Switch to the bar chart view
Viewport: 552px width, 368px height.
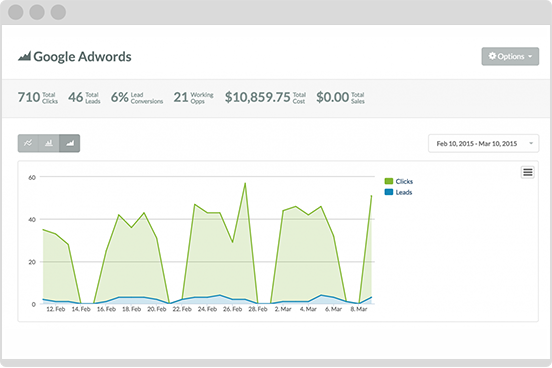[49, 143]
